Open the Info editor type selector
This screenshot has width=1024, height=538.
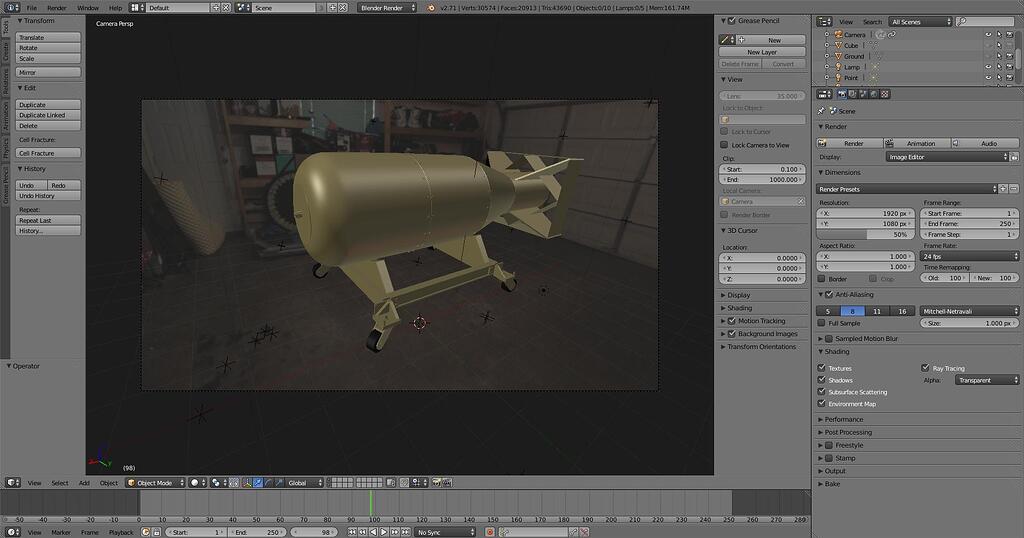click(12, 8)
